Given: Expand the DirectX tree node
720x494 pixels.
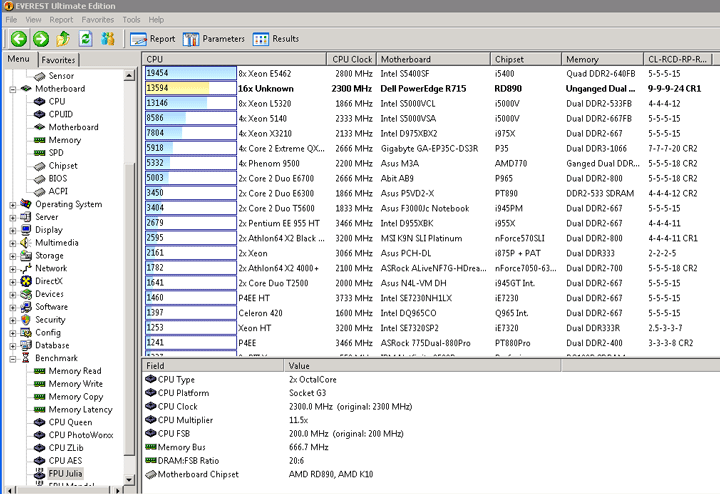Looking at the screenshot, I should point(13,282).
